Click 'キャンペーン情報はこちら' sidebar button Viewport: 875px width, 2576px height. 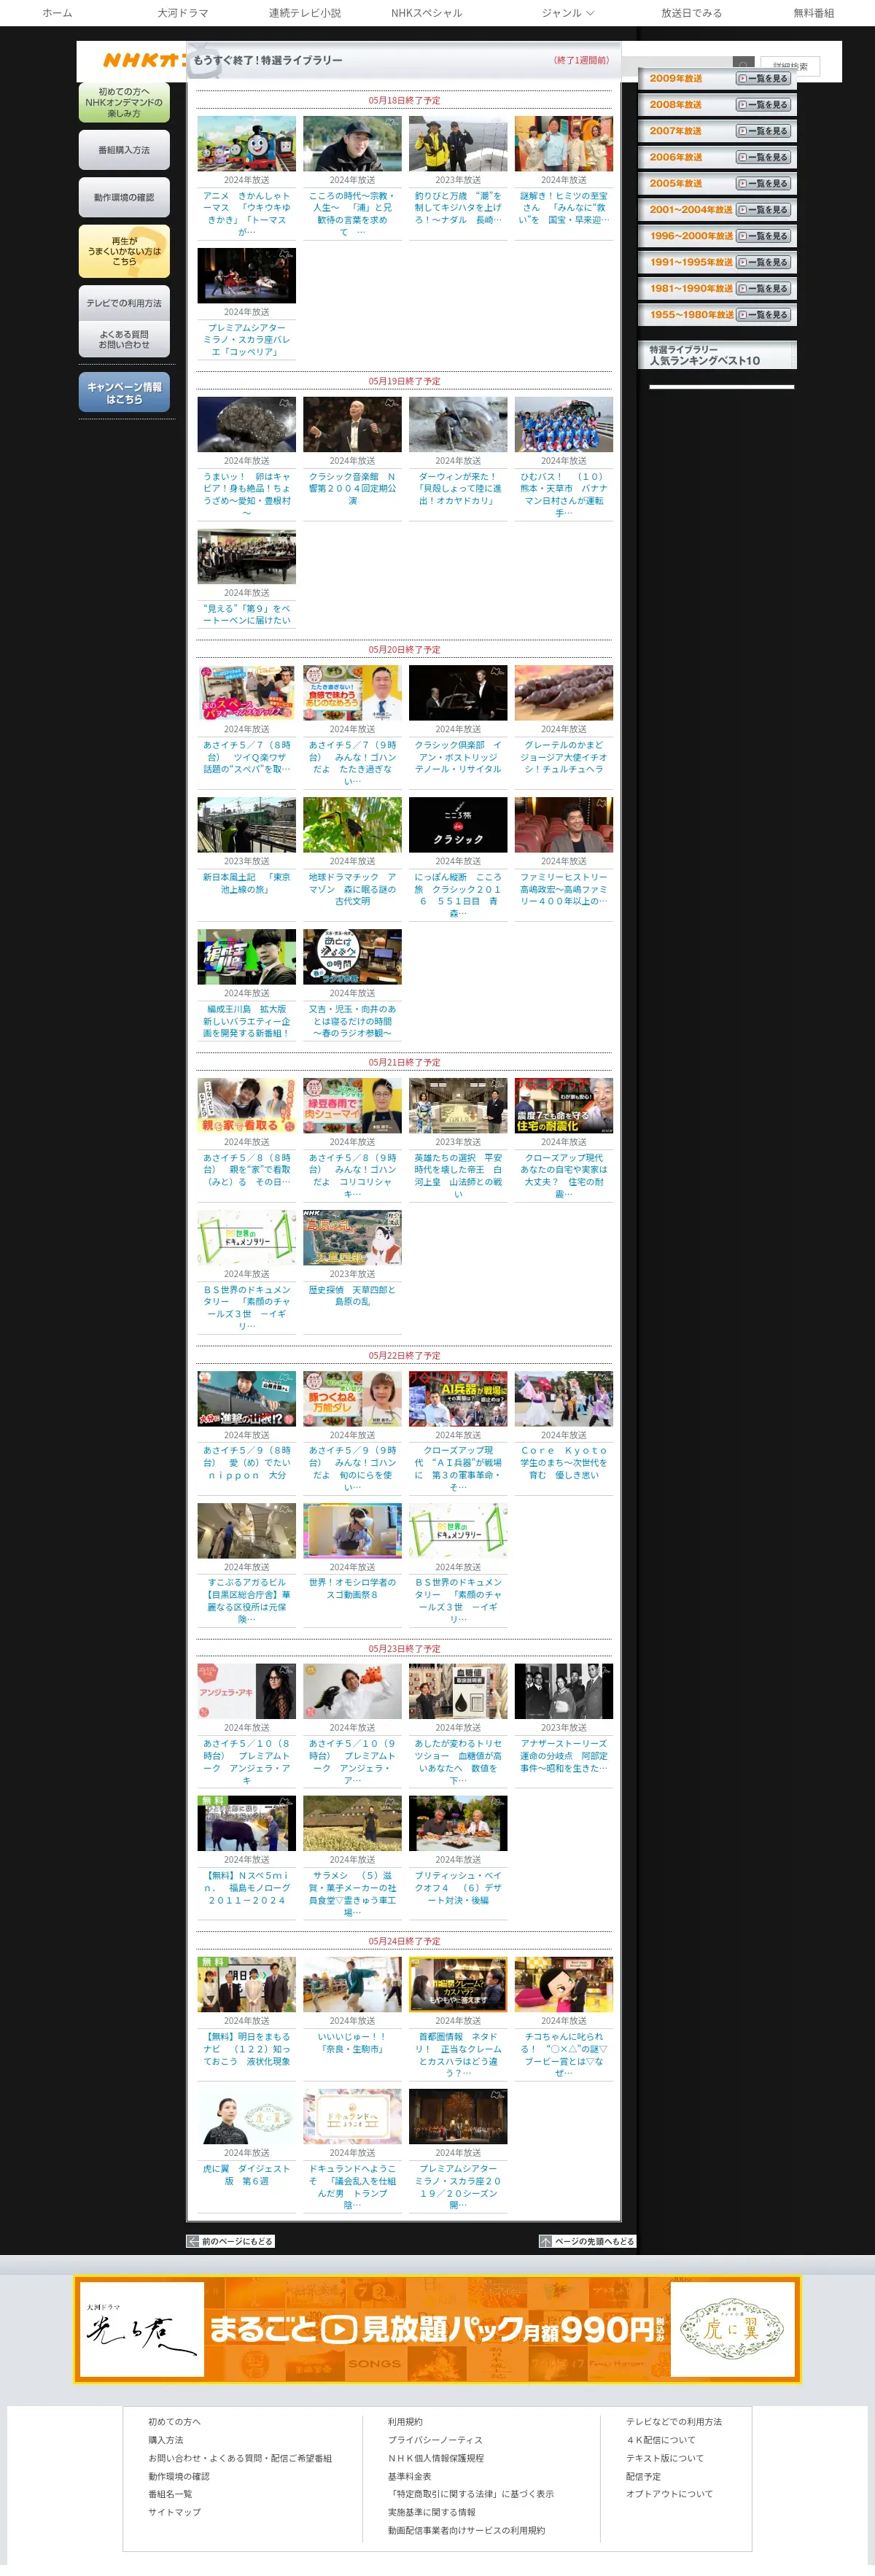[x=124, y=393]
